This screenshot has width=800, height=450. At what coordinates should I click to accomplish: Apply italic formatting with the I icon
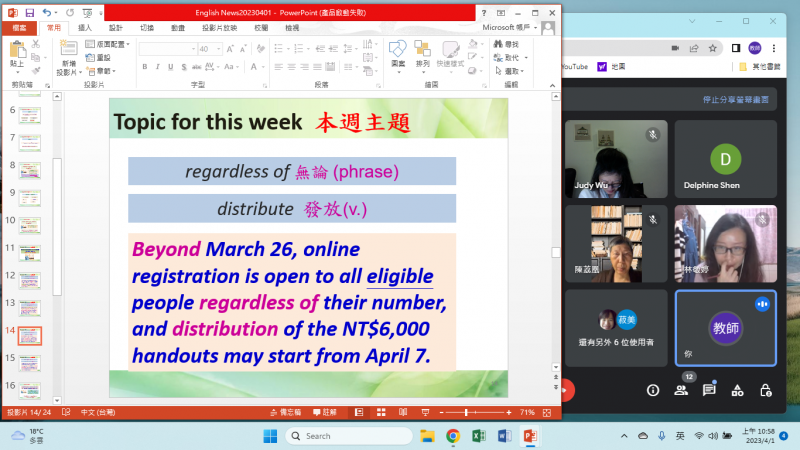[158, 67]
